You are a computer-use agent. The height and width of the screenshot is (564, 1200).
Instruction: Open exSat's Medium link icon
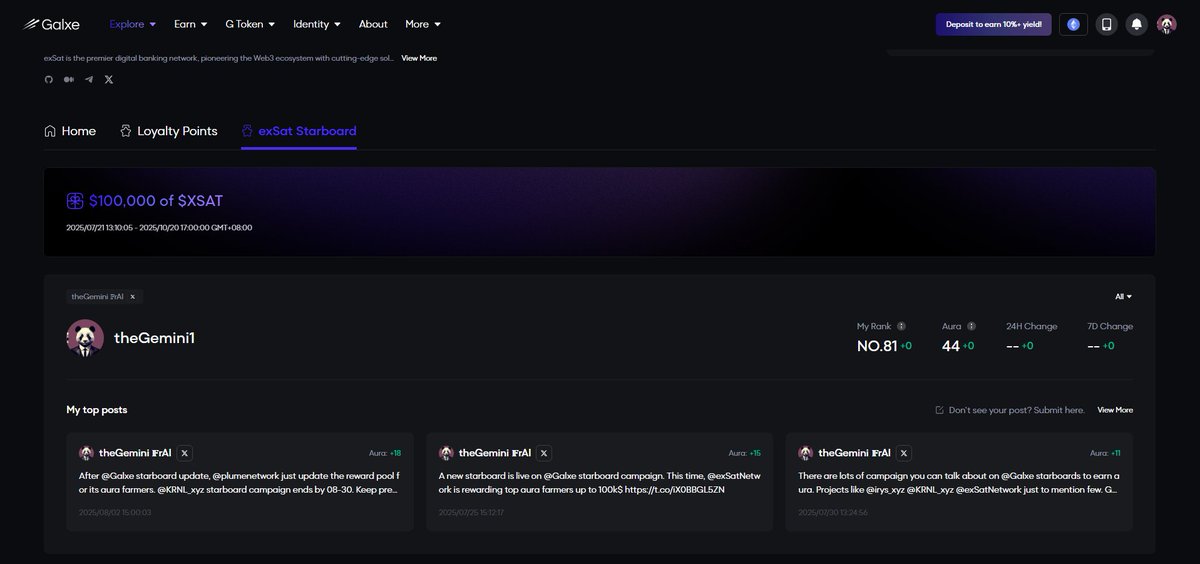pyautogui.click(x=68, y=79)
